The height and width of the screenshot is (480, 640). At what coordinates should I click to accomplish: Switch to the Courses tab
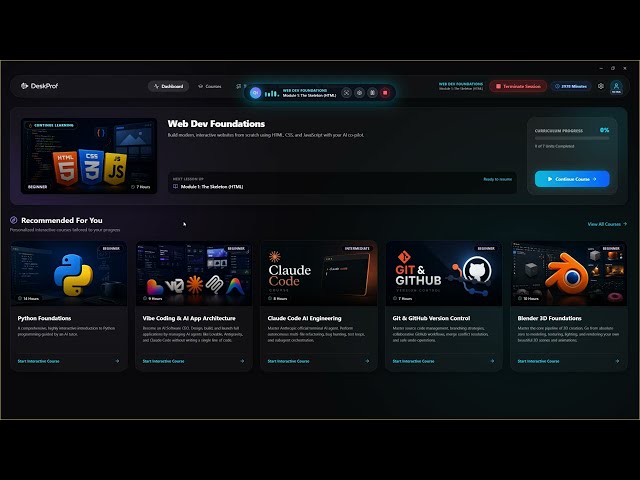pyautogui.click(x=209, y=86)
